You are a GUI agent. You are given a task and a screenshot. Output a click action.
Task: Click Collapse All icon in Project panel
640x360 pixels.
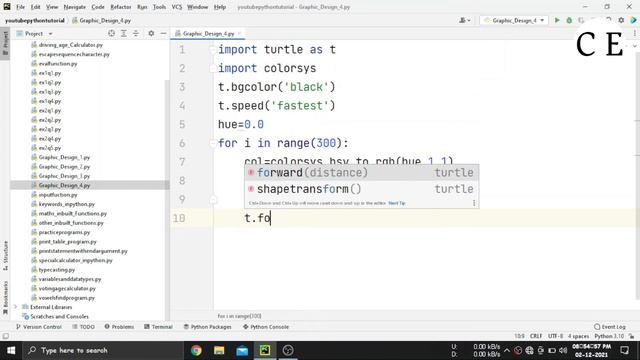click(x=136, y=33)
